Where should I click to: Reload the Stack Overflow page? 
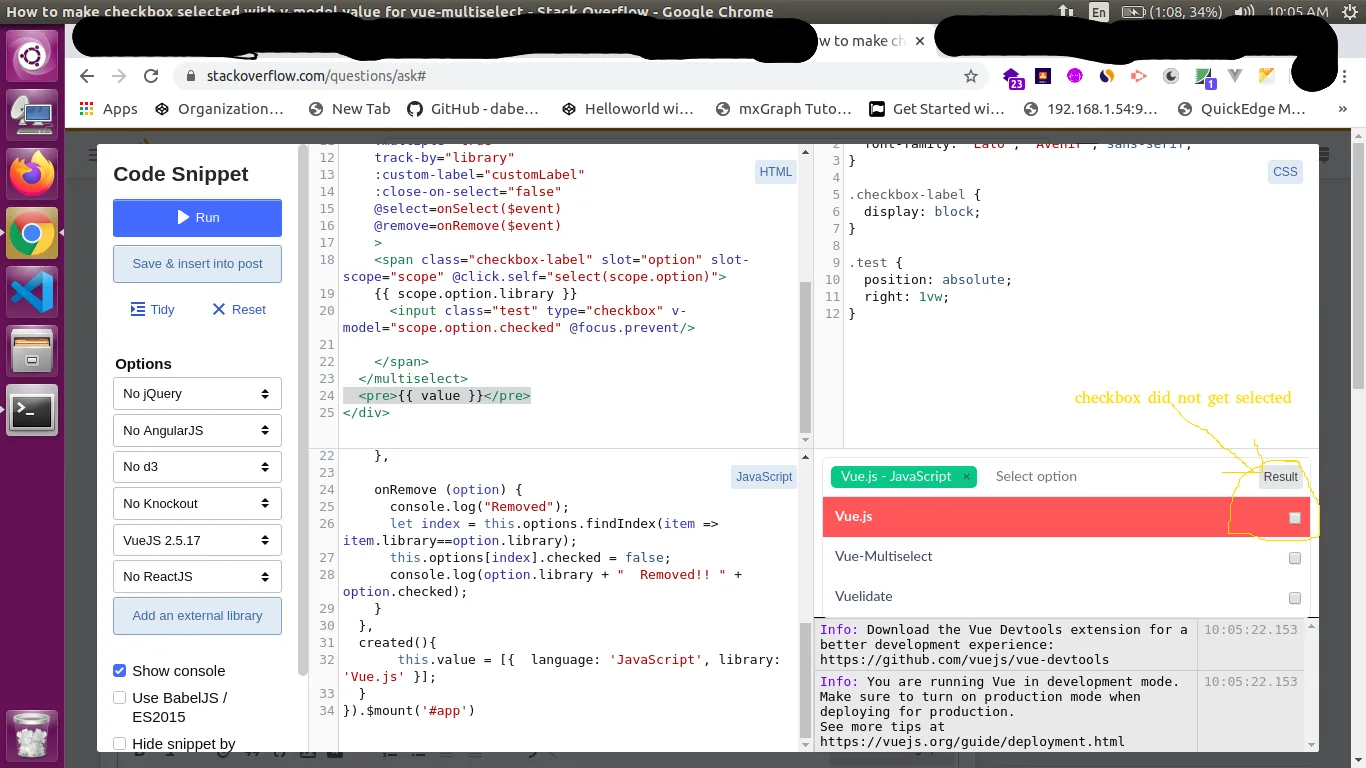point(151,76)
